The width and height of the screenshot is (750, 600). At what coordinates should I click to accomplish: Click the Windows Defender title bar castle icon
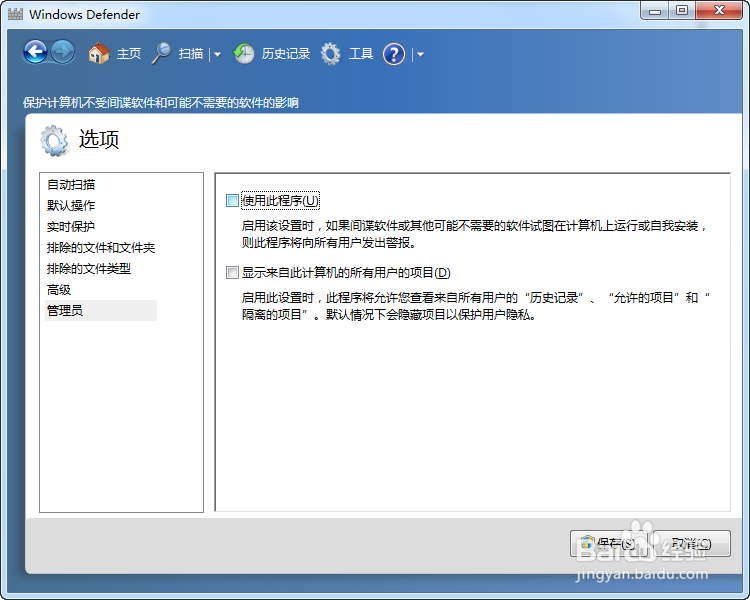[15, 14]
